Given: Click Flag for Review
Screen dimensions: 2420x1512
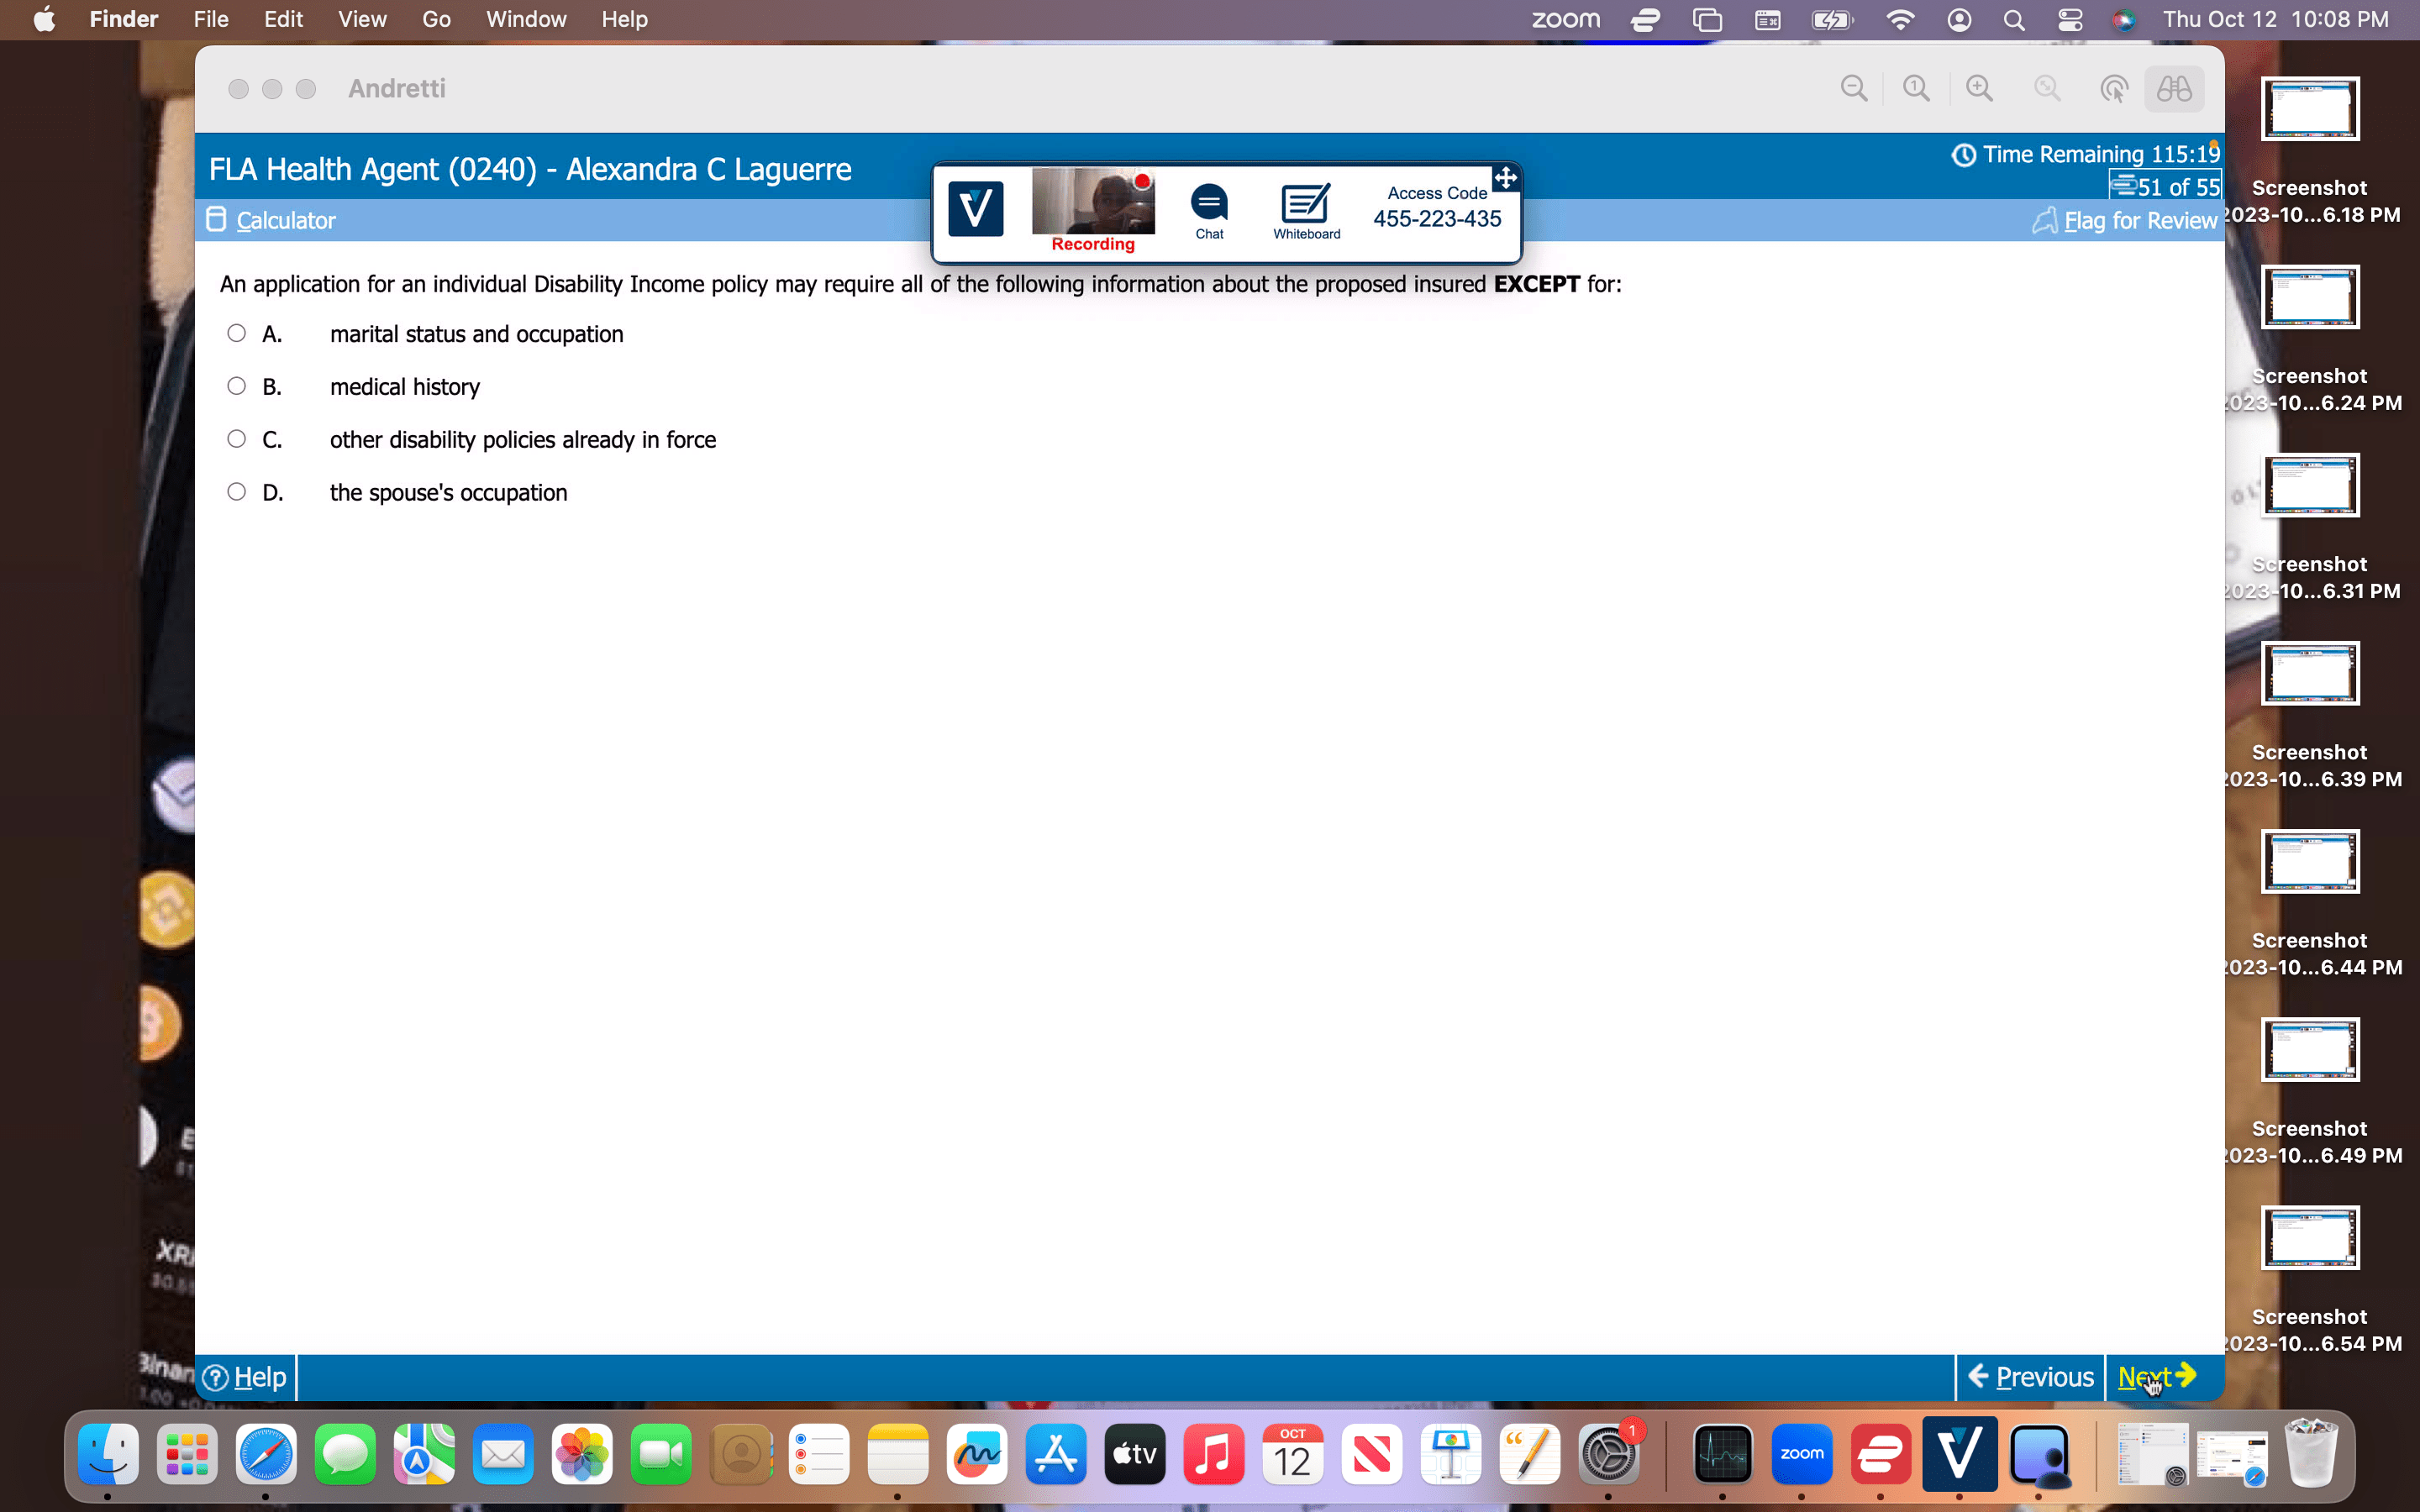Looking at the screenshot, I should tap(2126, 221).
